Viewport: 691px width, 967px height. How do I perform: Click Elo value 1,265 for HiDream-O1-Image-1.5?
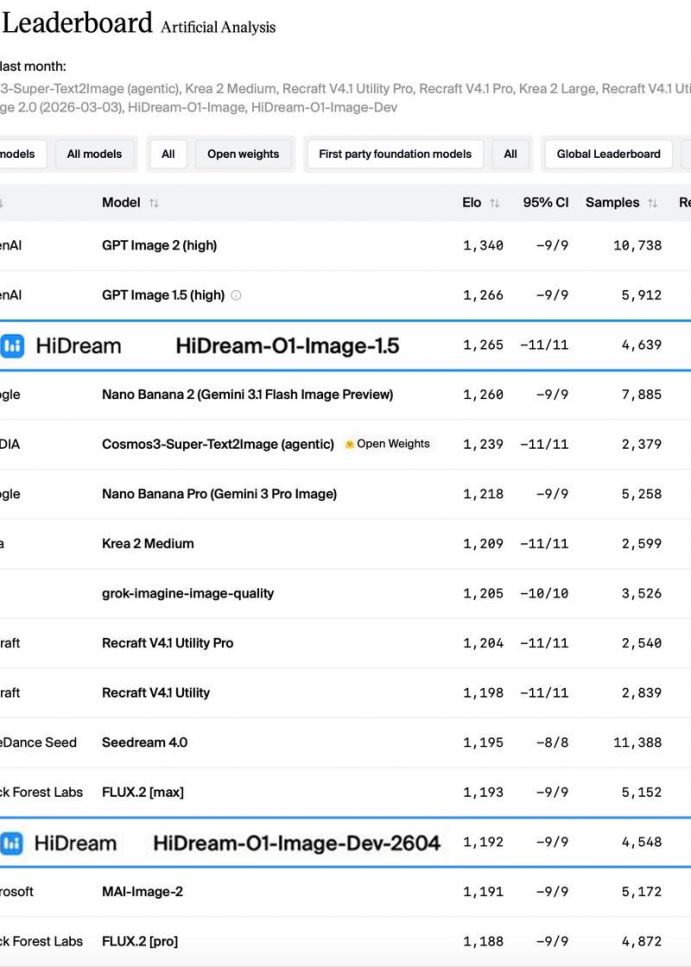tap(483, 345)
